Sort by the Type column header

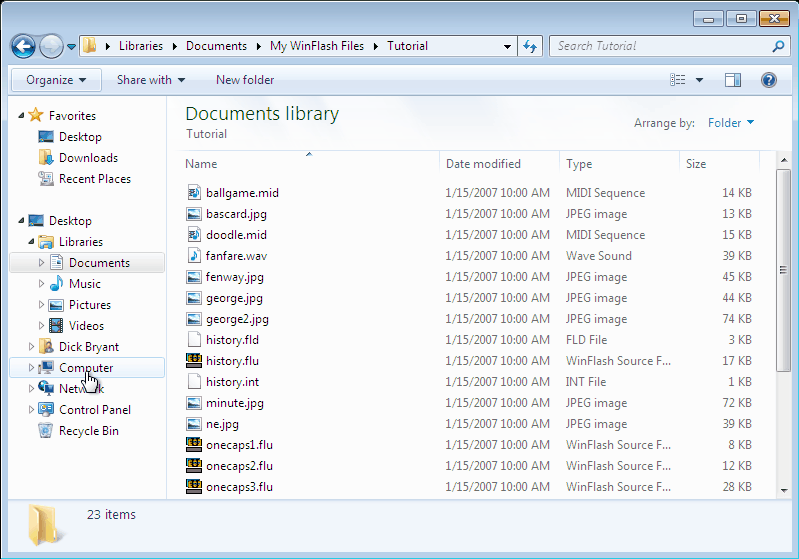coord(619,164)
